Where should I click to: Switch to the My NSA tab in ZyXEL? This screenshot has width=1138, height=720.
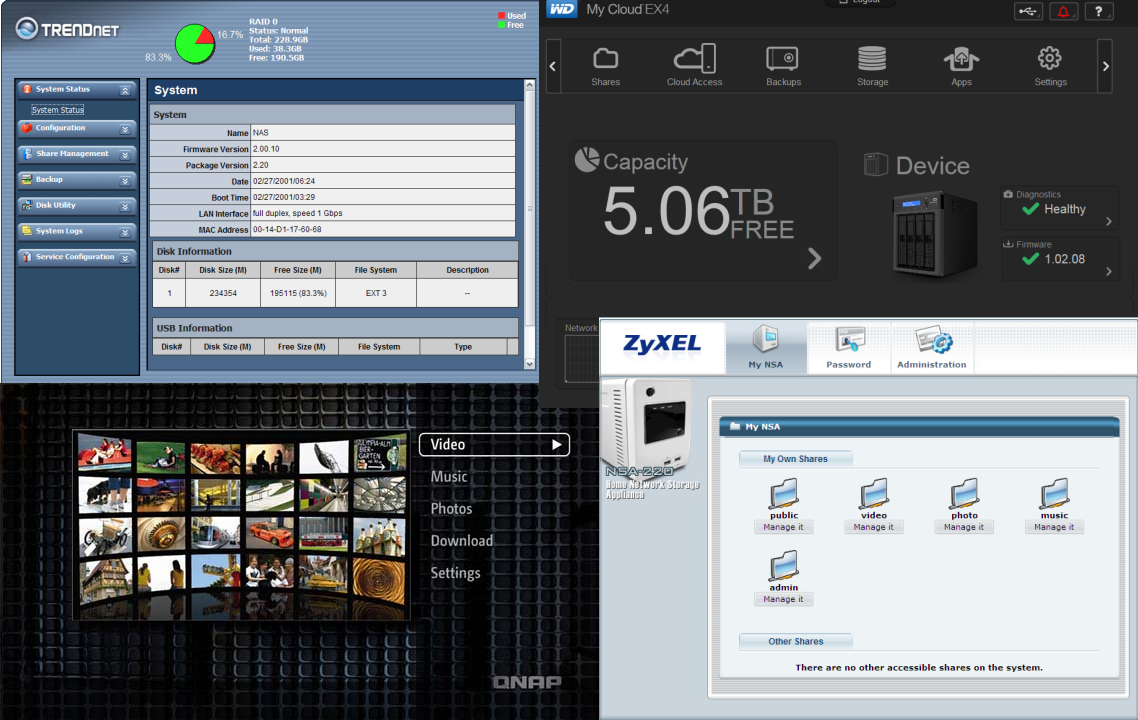[x=766, y=348]
